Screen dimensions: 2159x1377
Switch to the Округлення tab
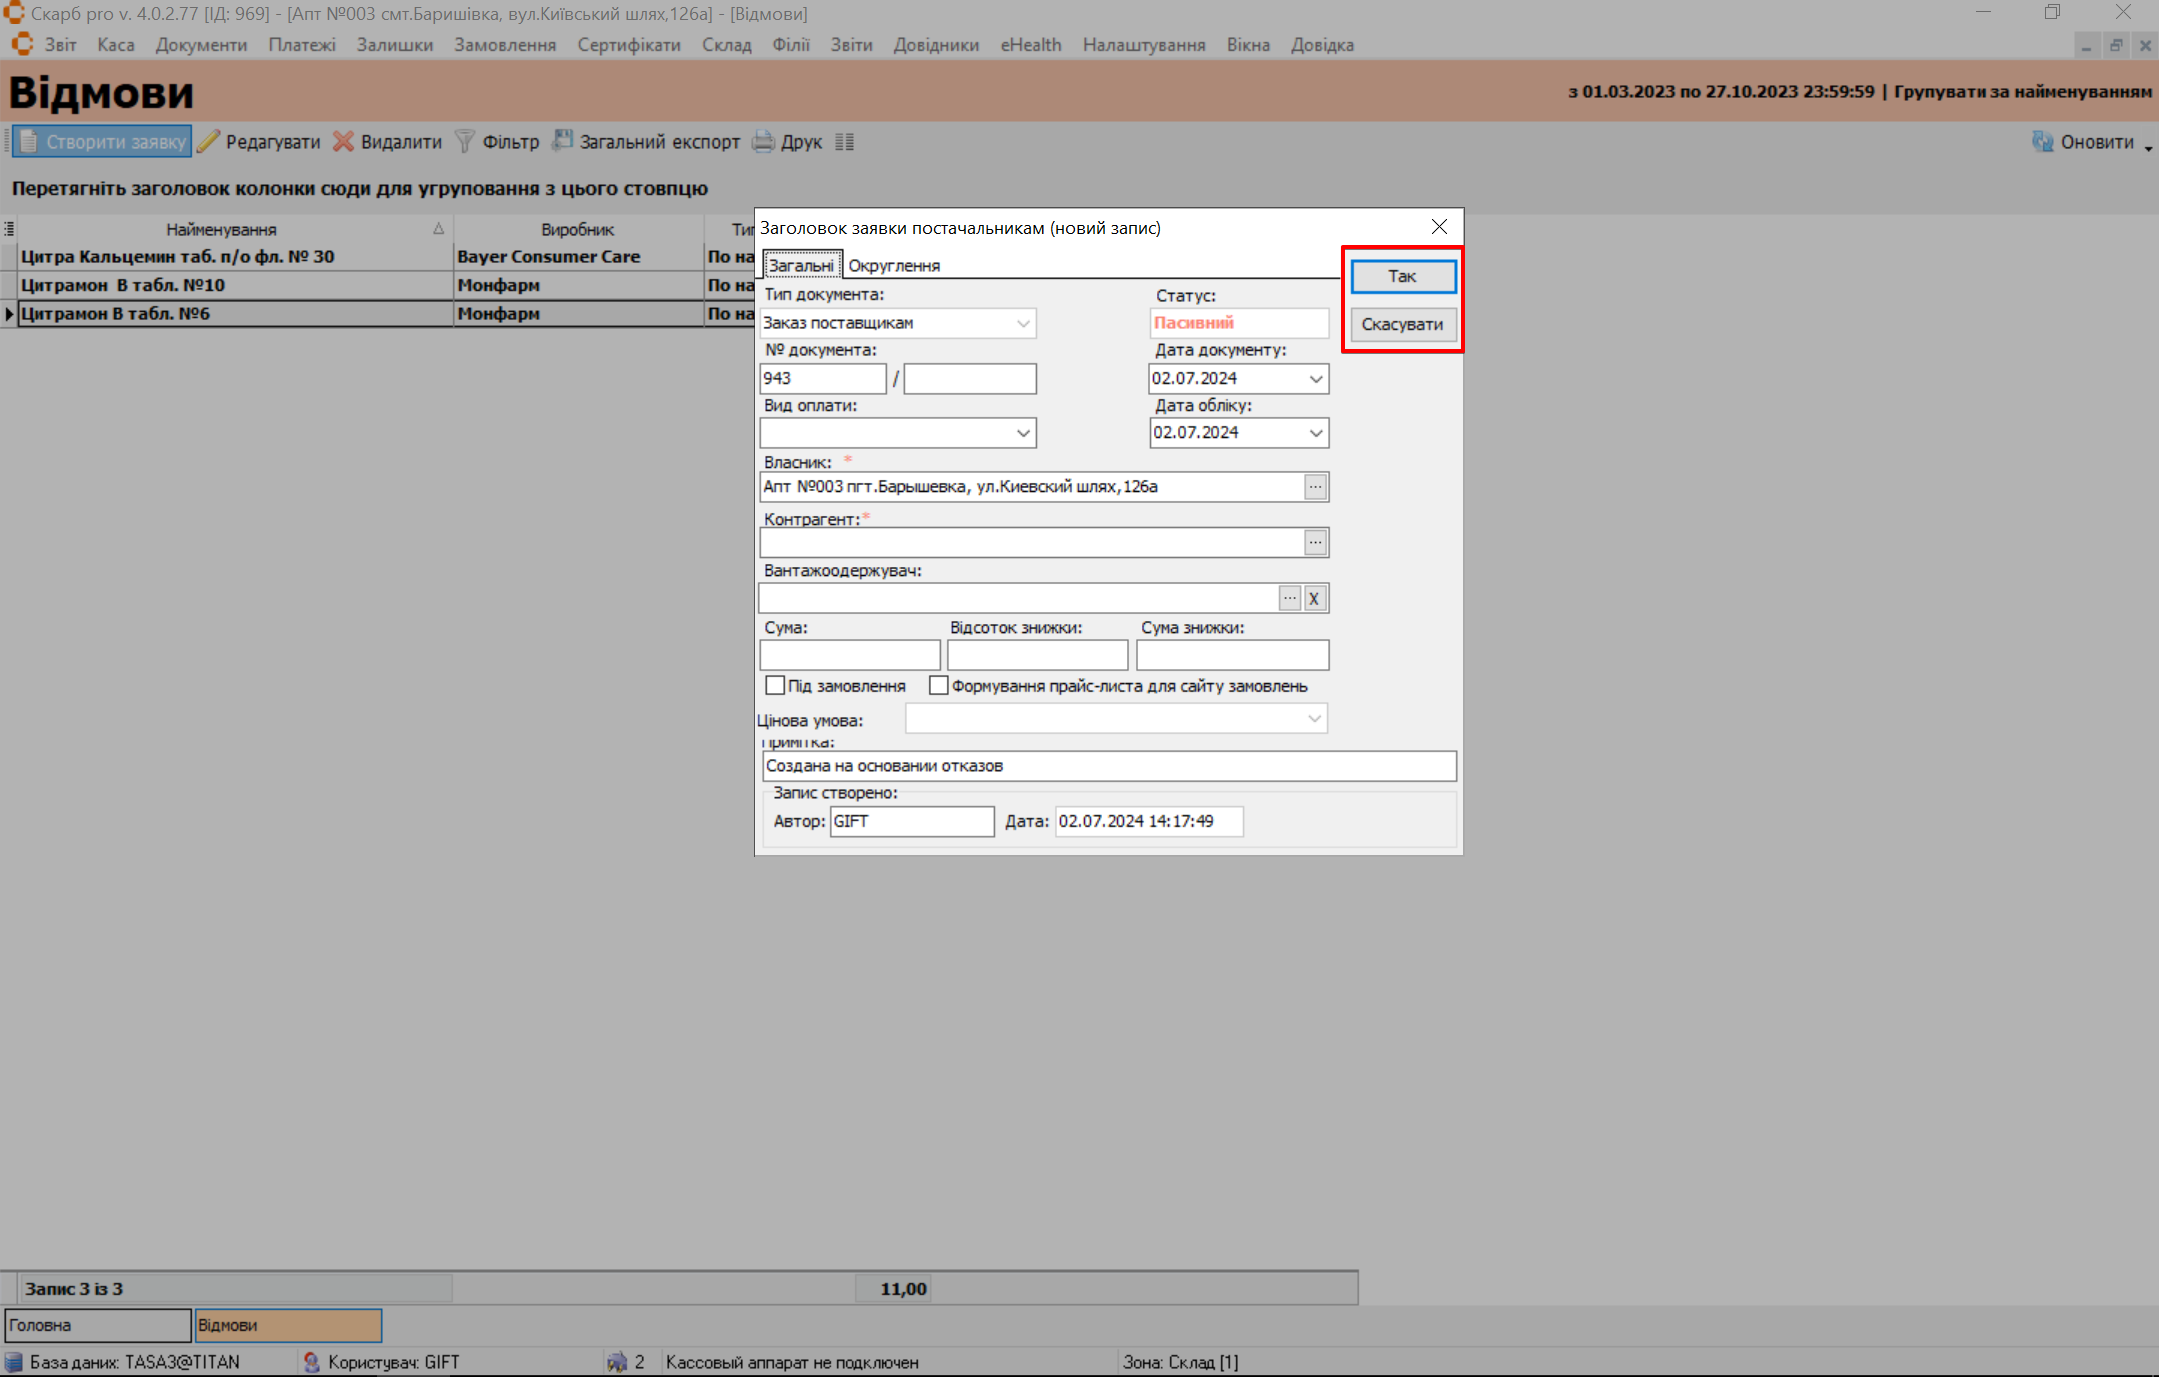[894, 266]
